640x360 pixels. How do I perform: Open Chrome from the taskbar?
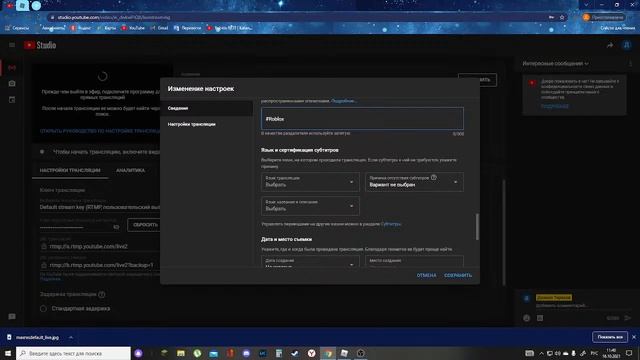click(x=328, y=353)
